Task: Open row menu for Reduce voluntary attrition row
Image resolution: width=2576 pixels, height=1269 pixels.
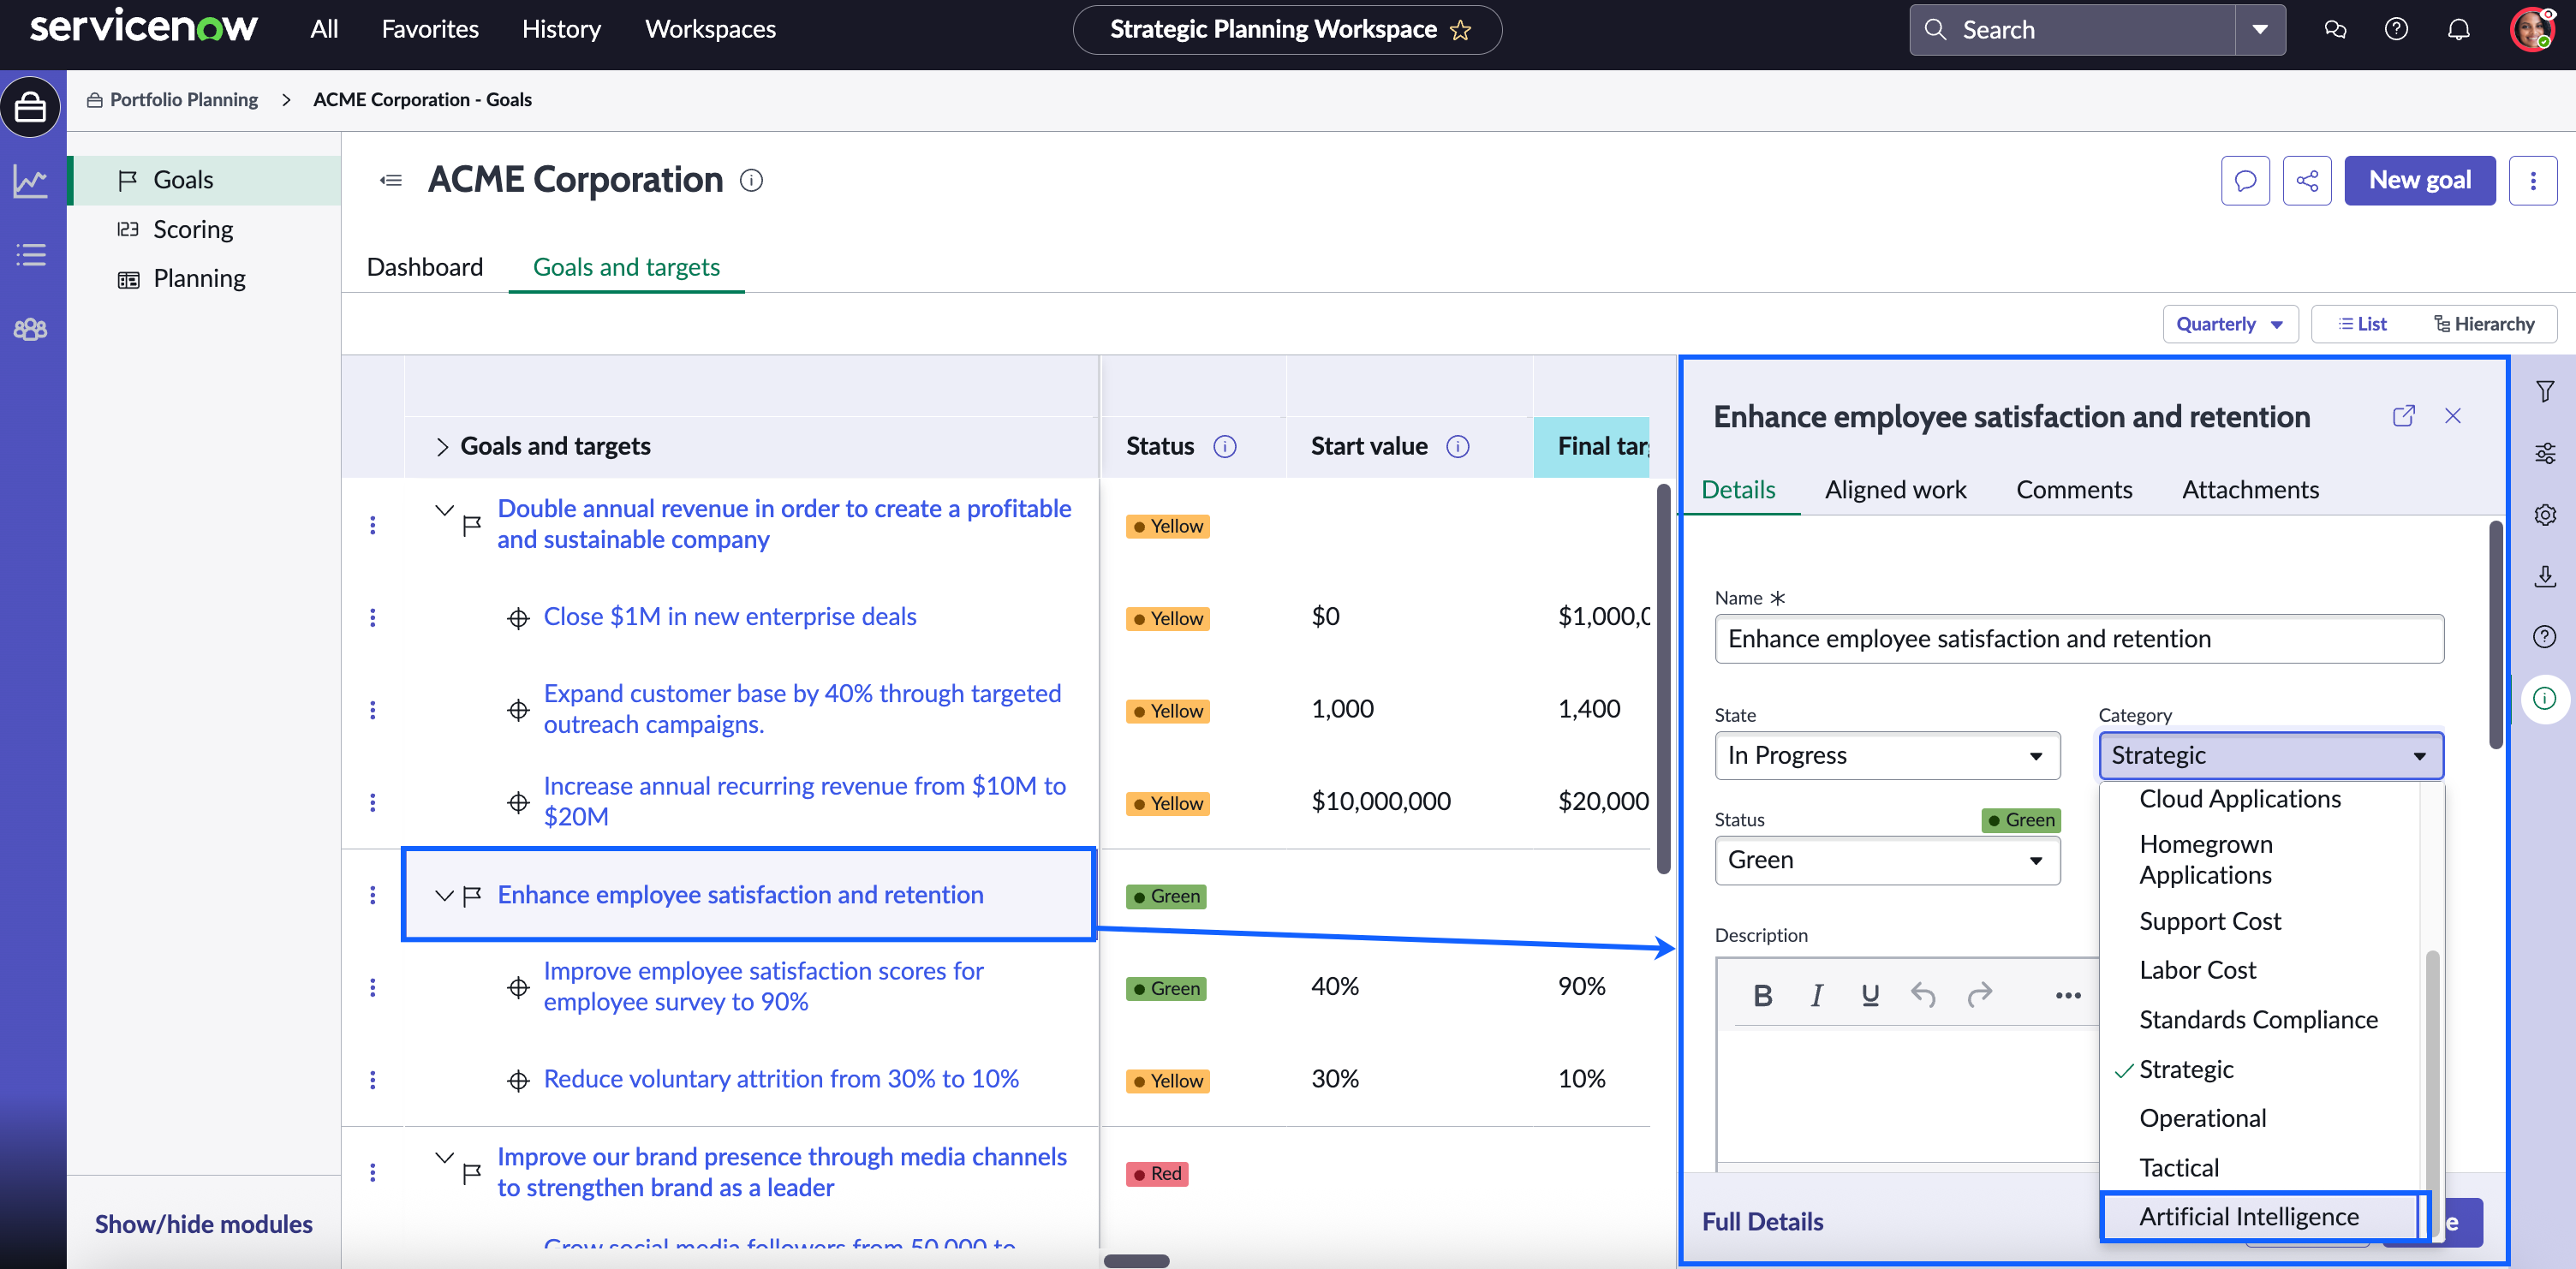Action: [x=373, y=1080]
